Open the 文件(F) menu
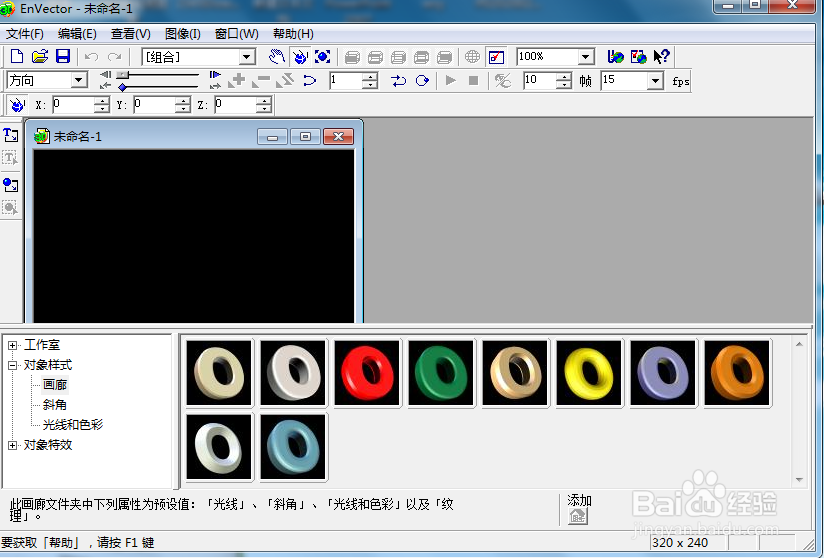The image size is (824, 558). click(x=25, y=34)
